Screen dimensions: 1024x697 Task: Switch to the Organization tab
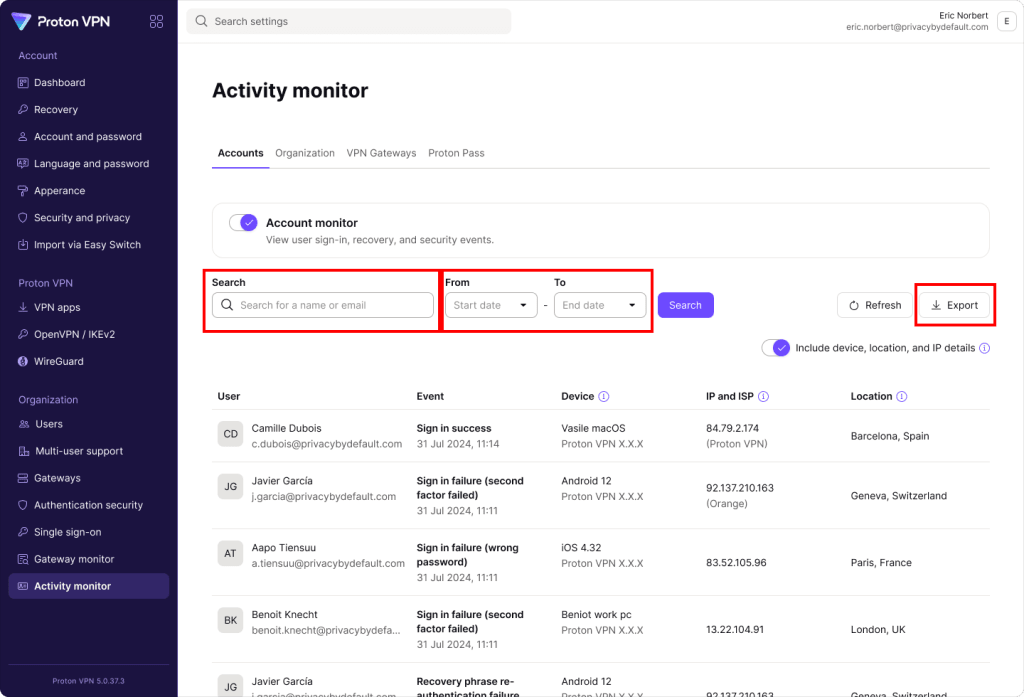[x=304, y=153]
